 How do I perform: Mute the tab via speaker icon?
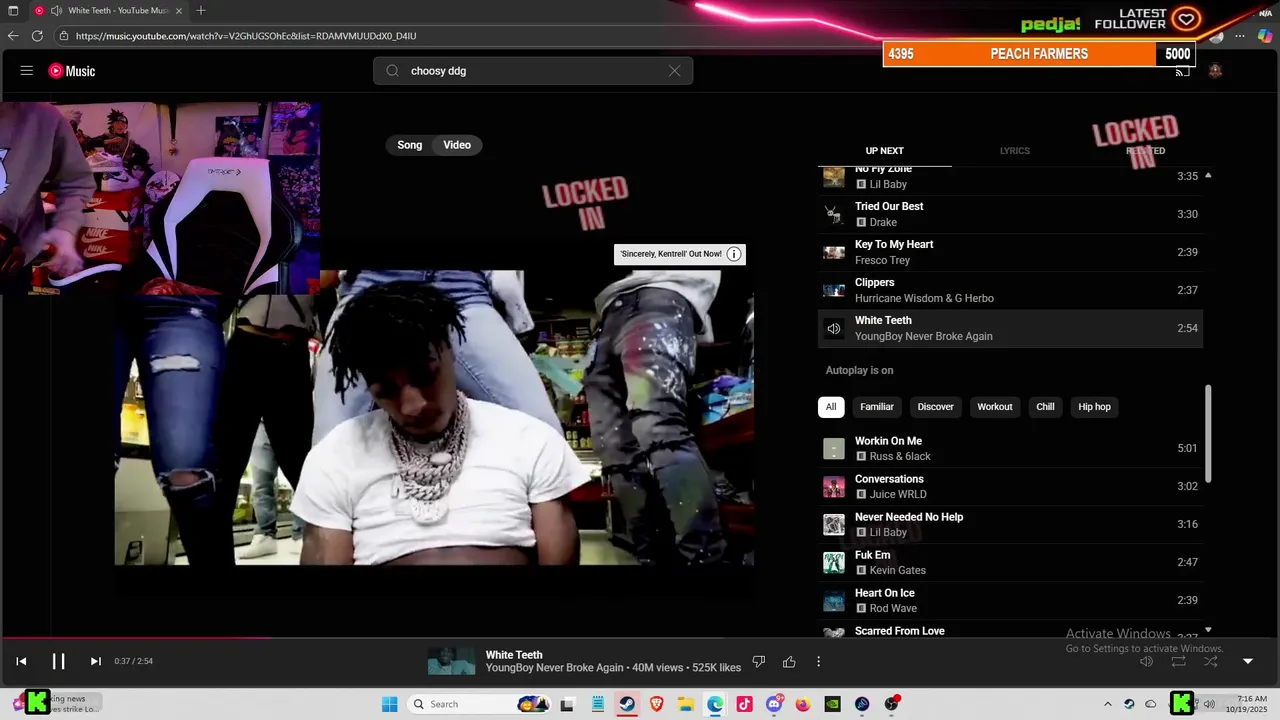(x=56, y=10)
